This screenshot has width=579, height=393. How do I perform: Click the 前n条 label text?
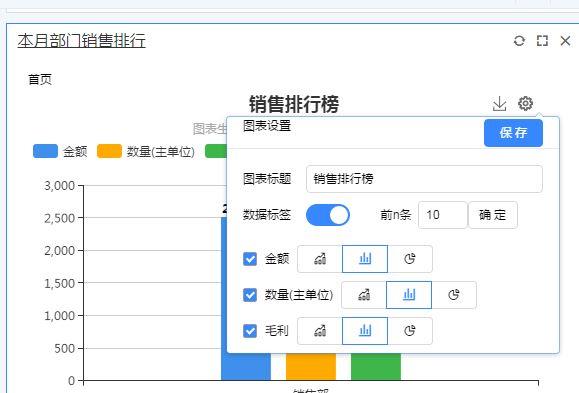pyautogui.click(x=395, y=215)
